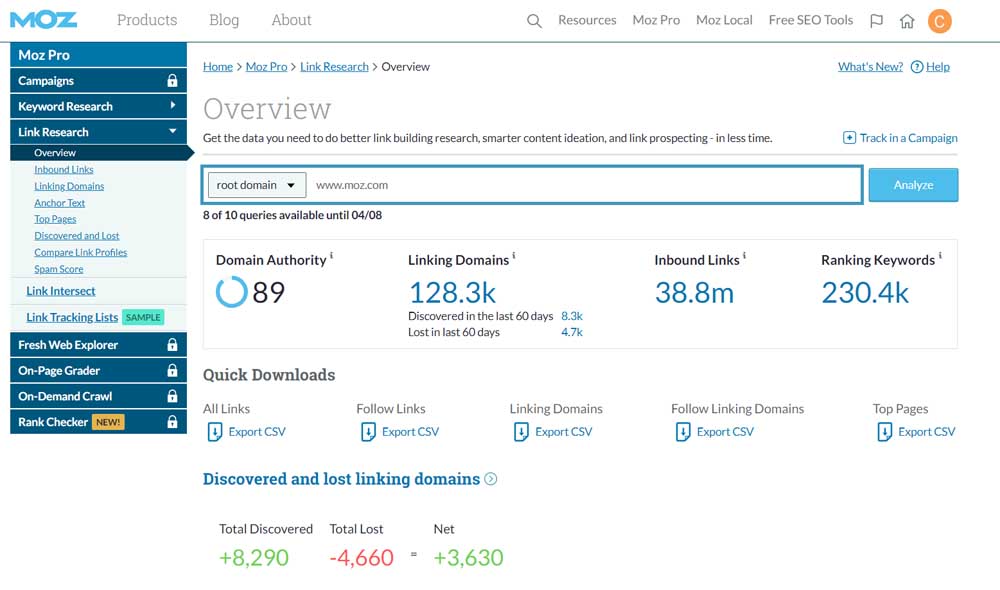Click the Domain Authority info icon

tap(331, 256)
